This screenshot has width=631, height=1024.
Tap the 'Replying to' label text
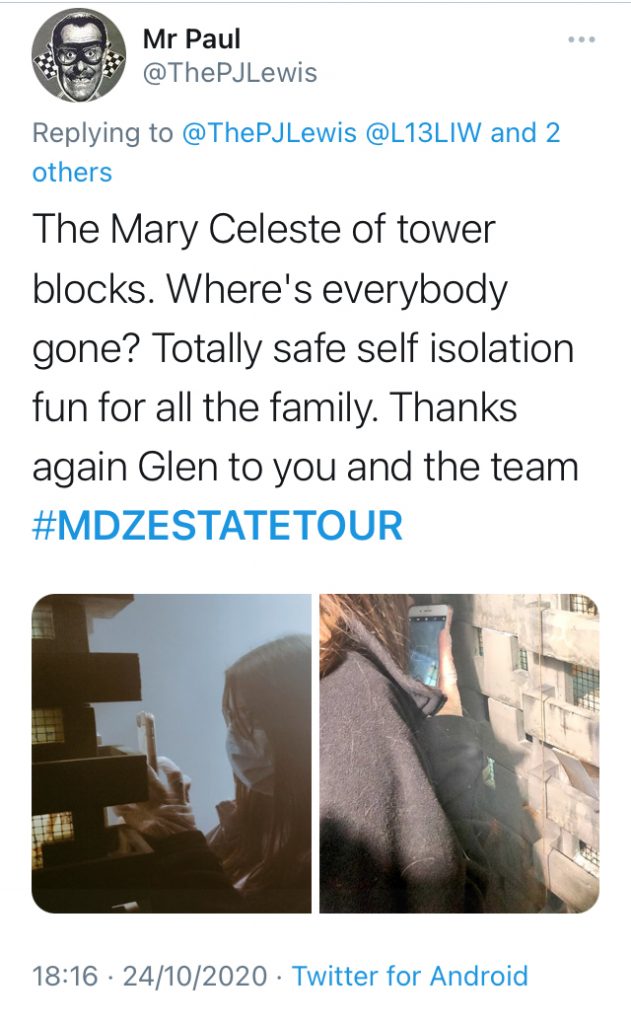[103, 133]
